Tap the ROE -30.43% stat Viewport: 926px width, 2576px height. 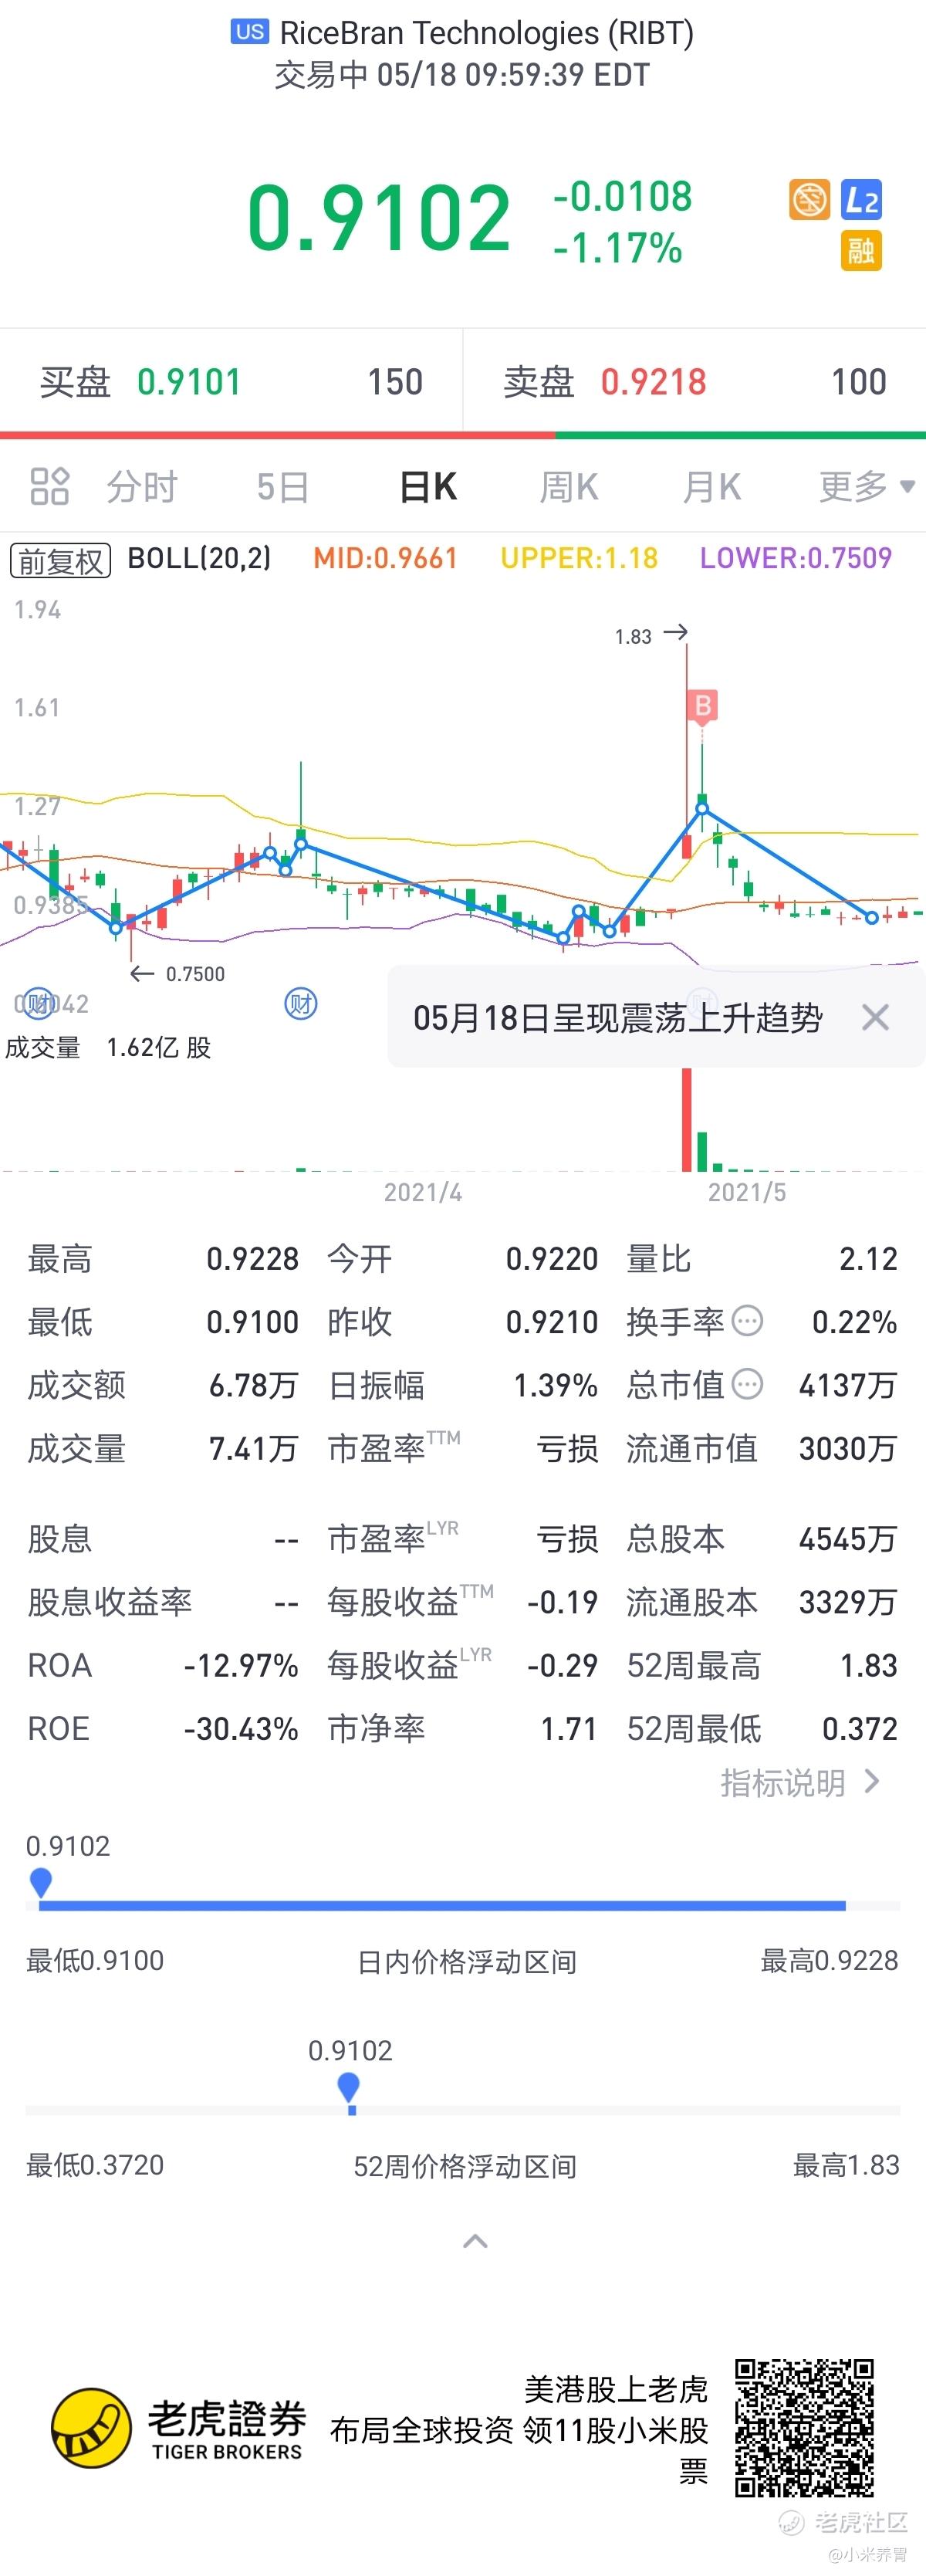[x=163, y=1728]
